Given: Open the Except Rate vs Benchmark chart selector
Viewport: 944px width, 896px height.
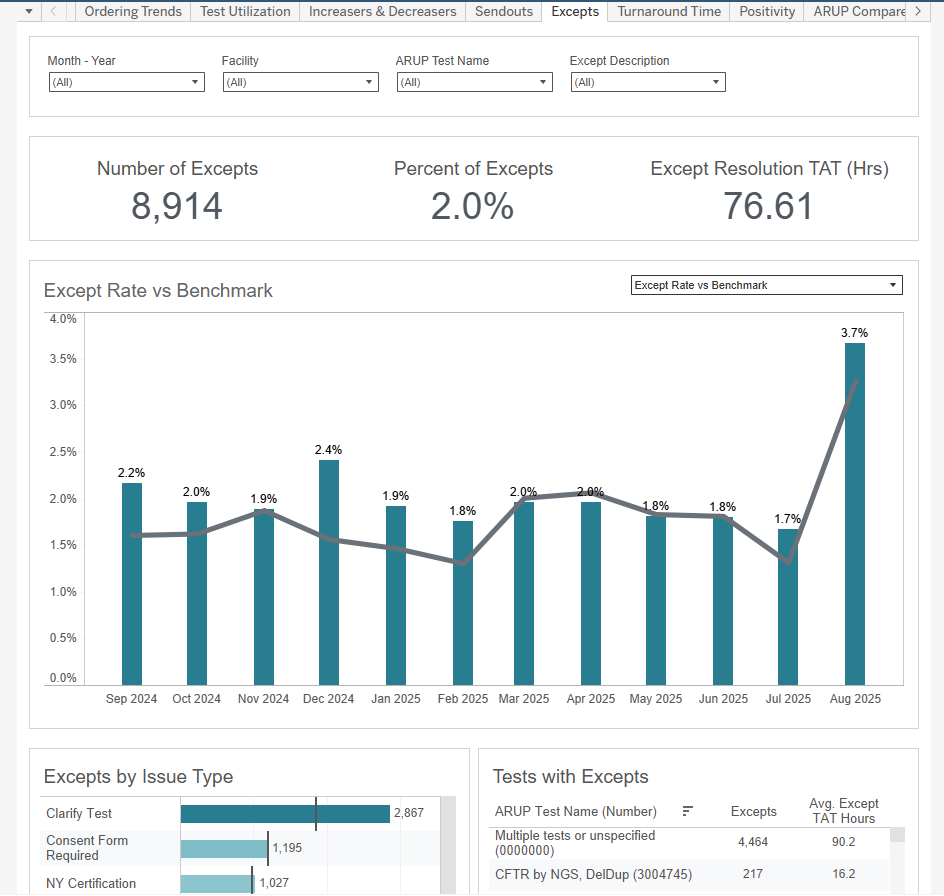Looking at the screenshot, I should click(767, 285).
